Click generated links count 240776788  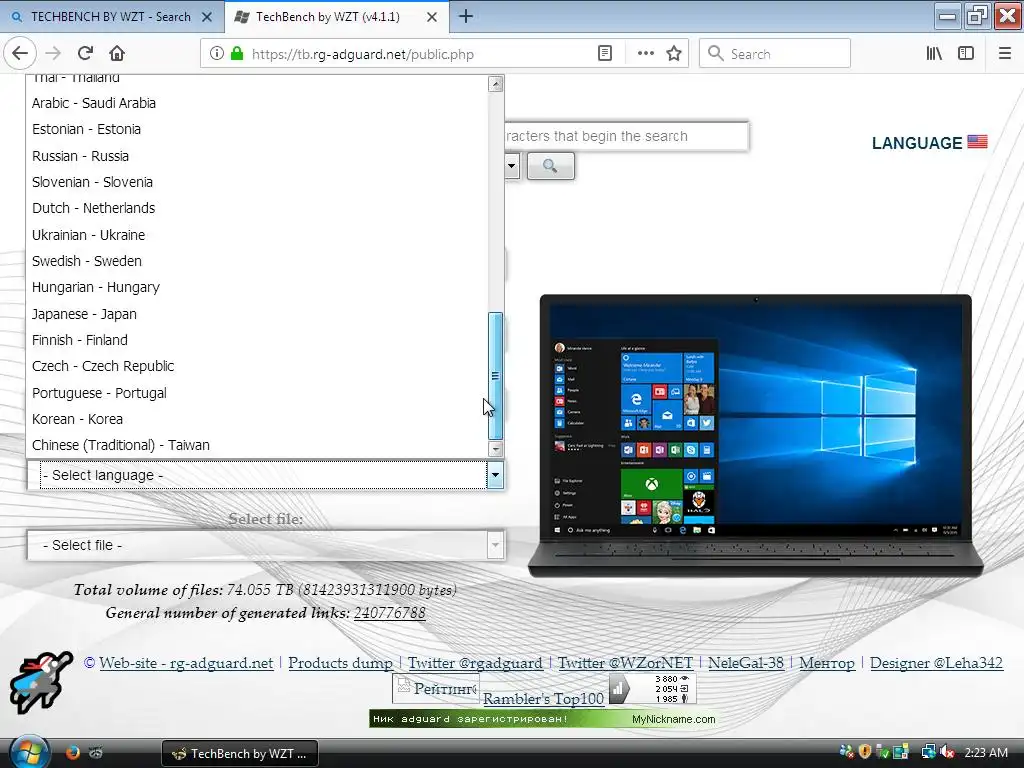click(390, 613)
